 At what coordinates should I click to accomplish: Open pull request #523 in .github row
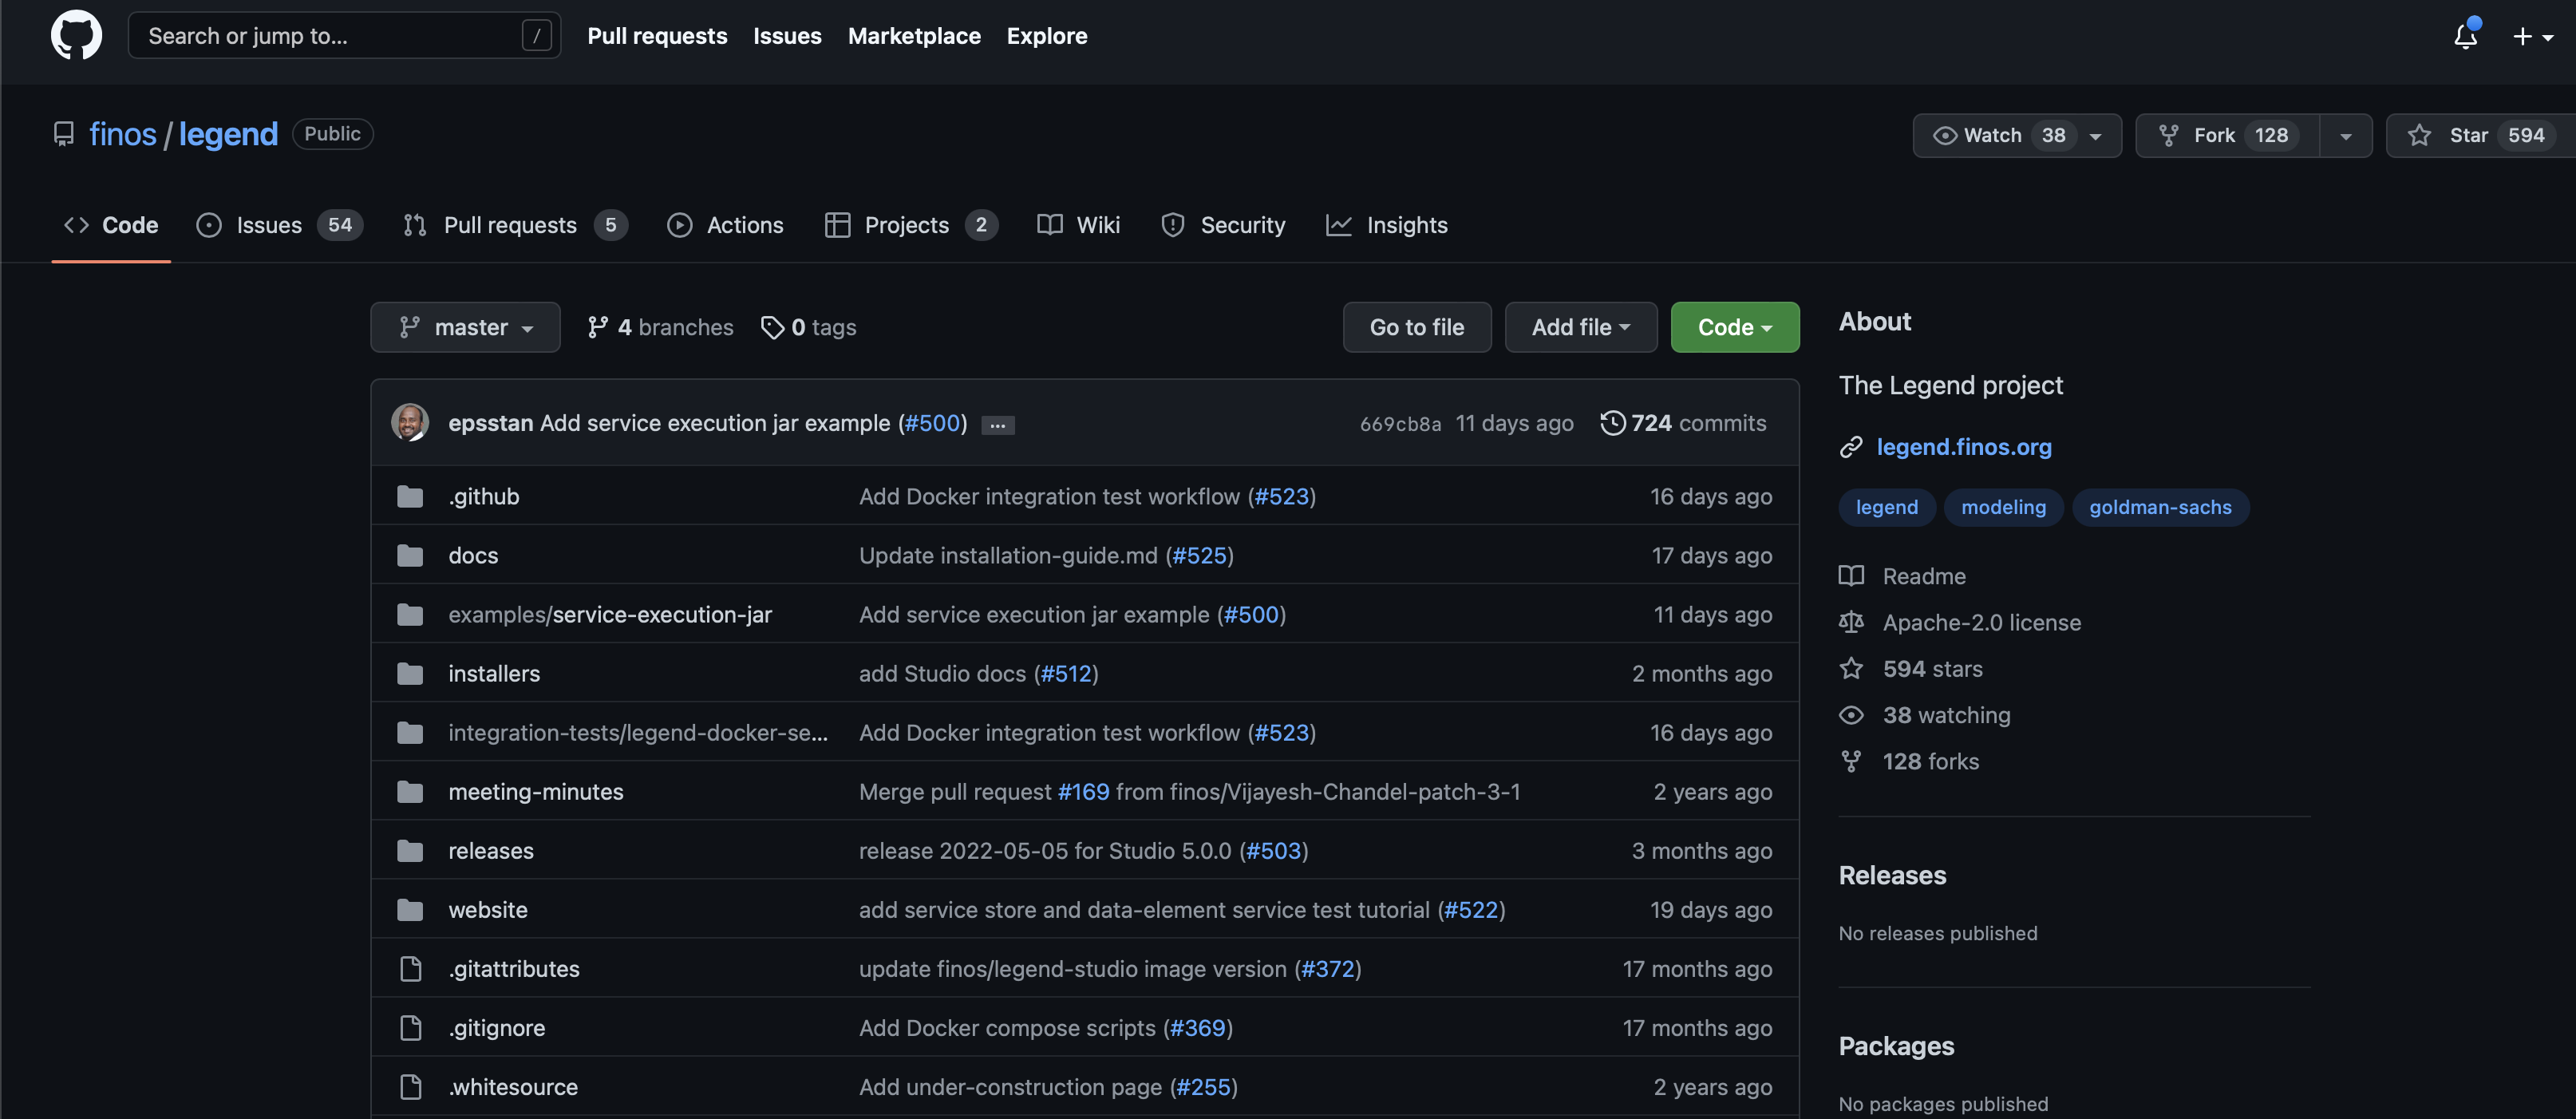coord(1281,496)
